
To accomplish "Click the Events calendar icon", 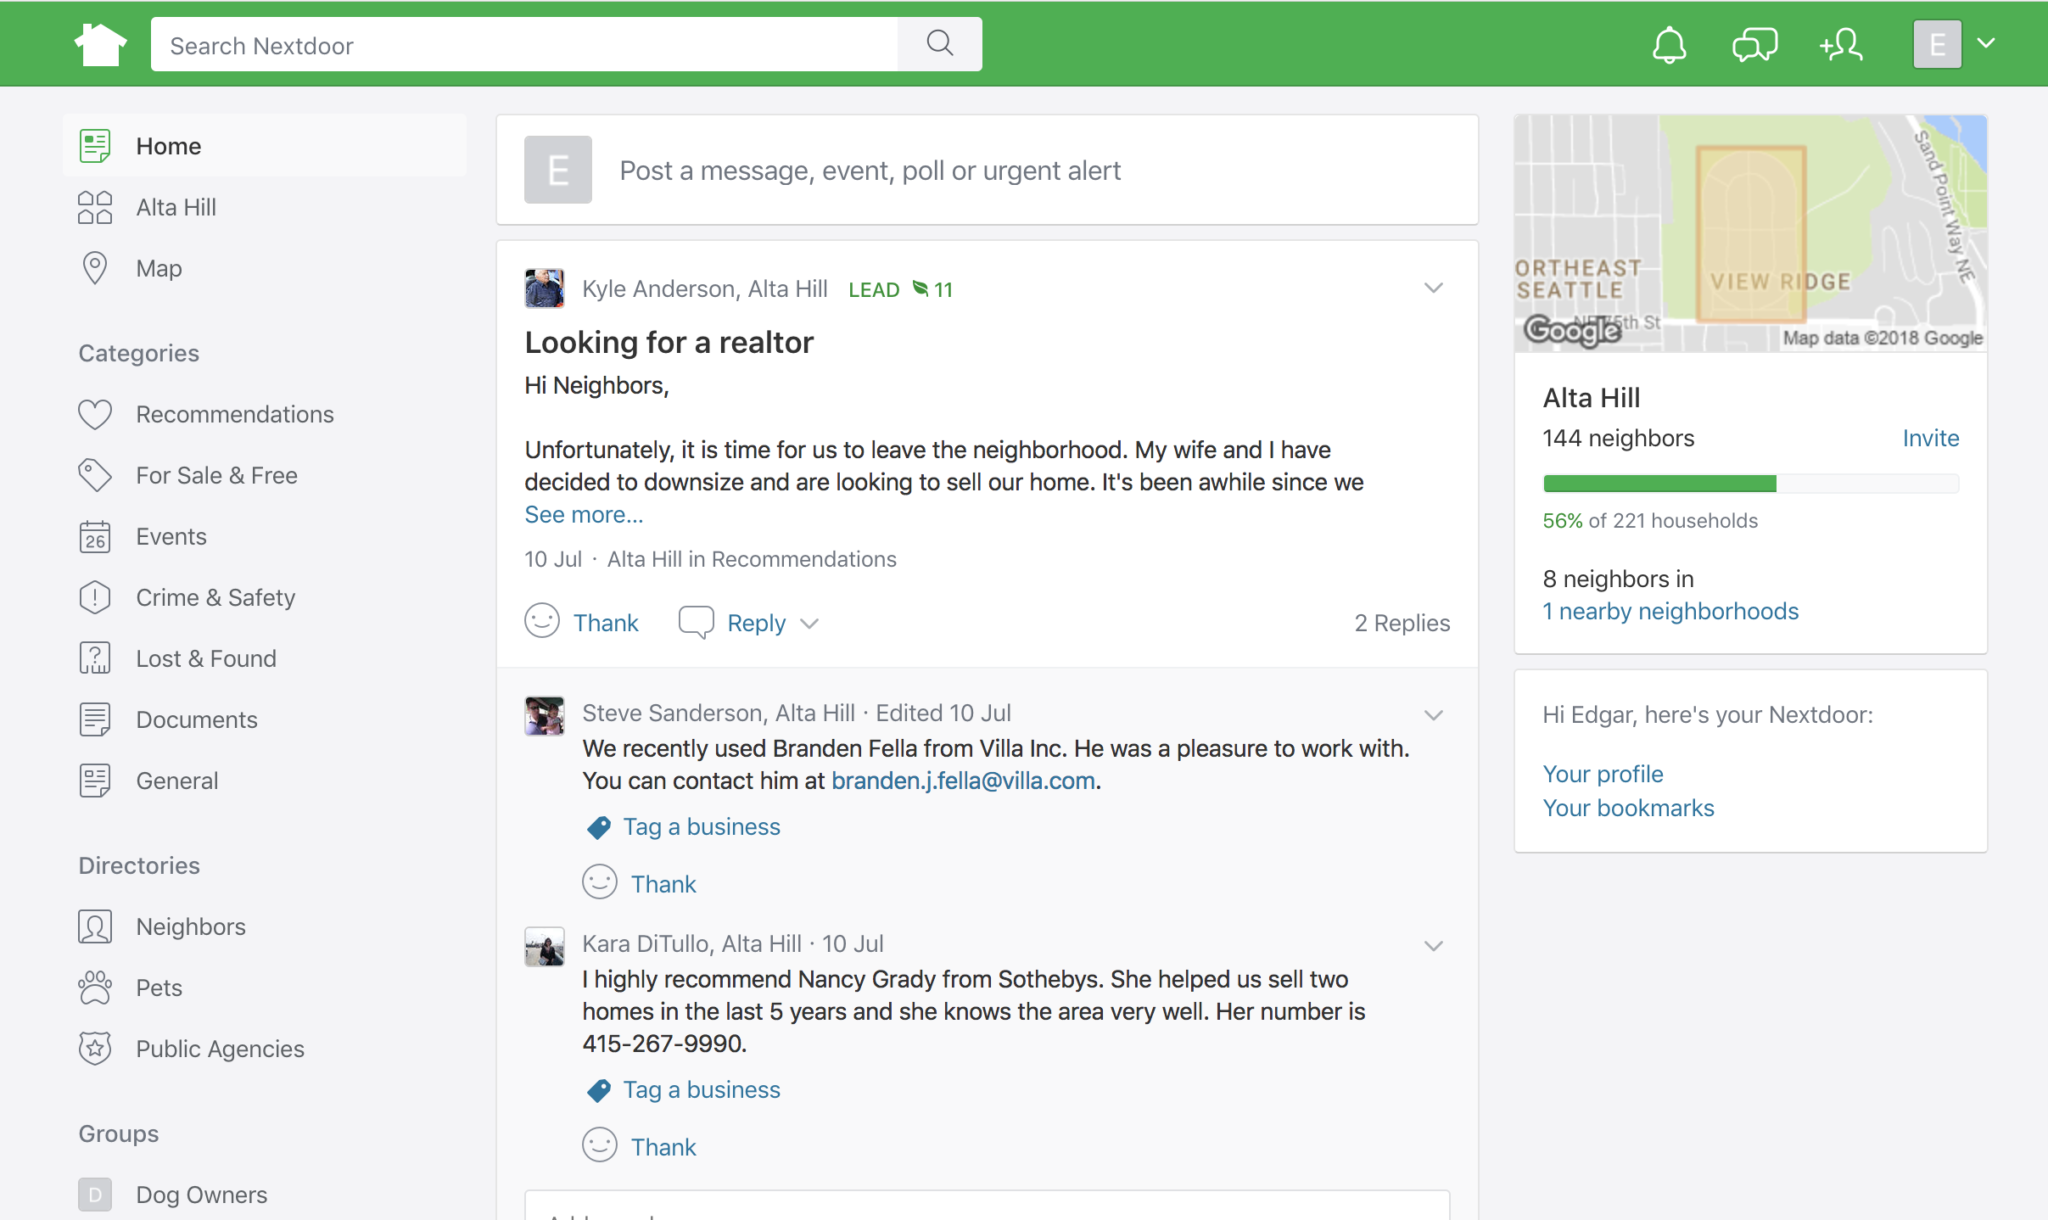I will tap(95, 536).
